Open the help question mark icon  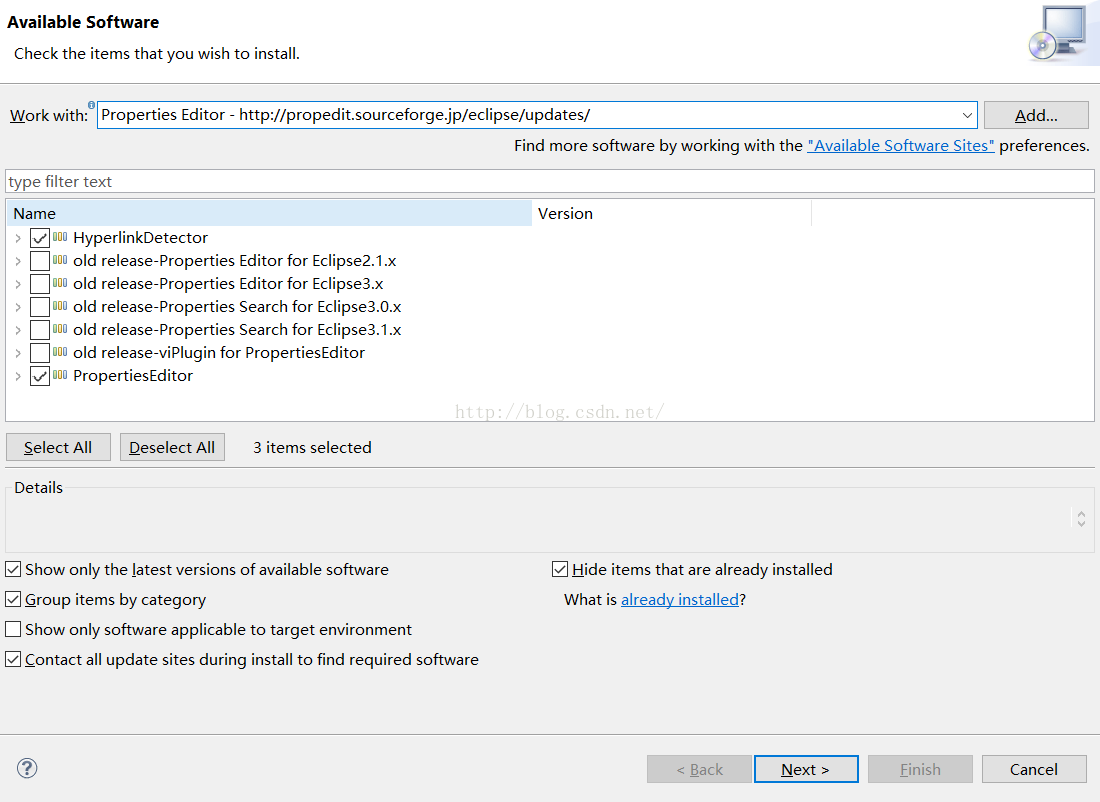27,768
